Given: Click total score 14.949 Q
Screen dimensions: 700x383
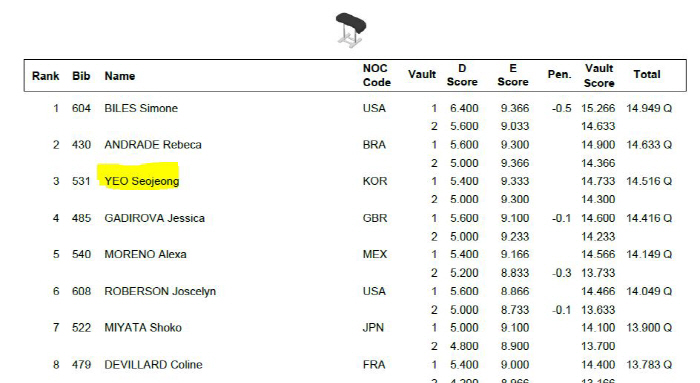Looking at the screenshot, I should point(649,108).
